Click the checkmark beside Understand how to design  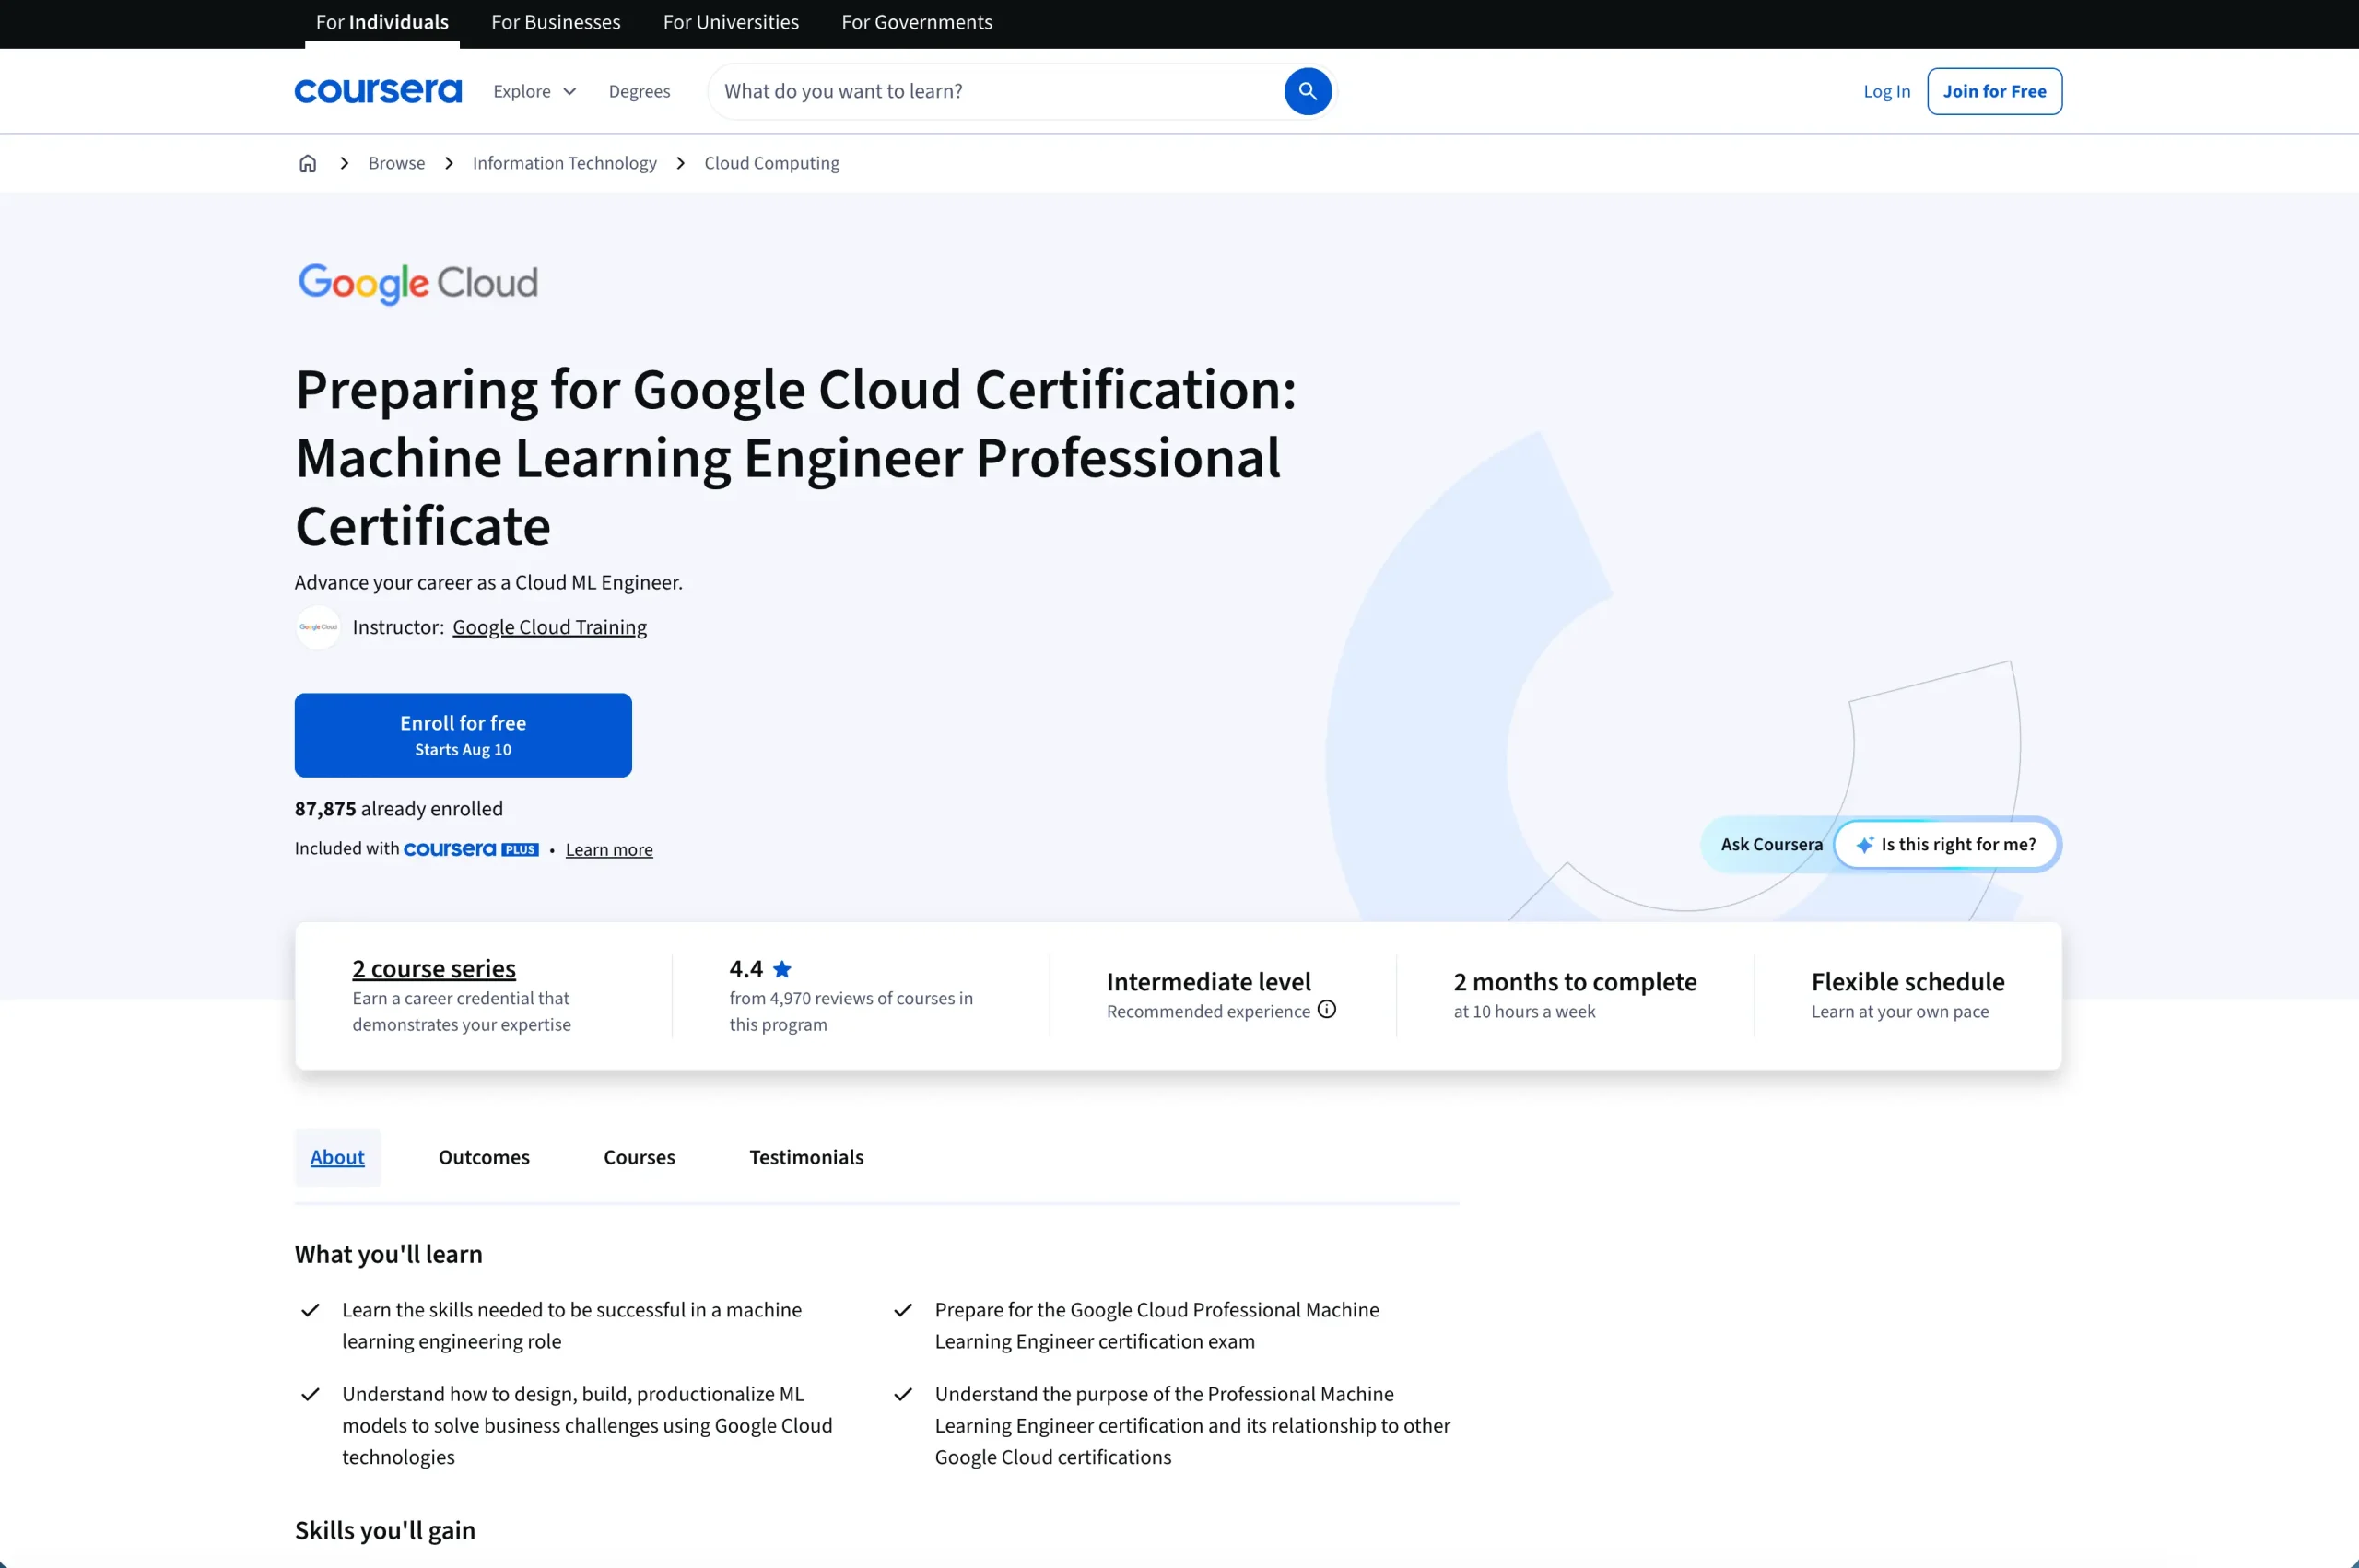click(x=310, y=1394)
